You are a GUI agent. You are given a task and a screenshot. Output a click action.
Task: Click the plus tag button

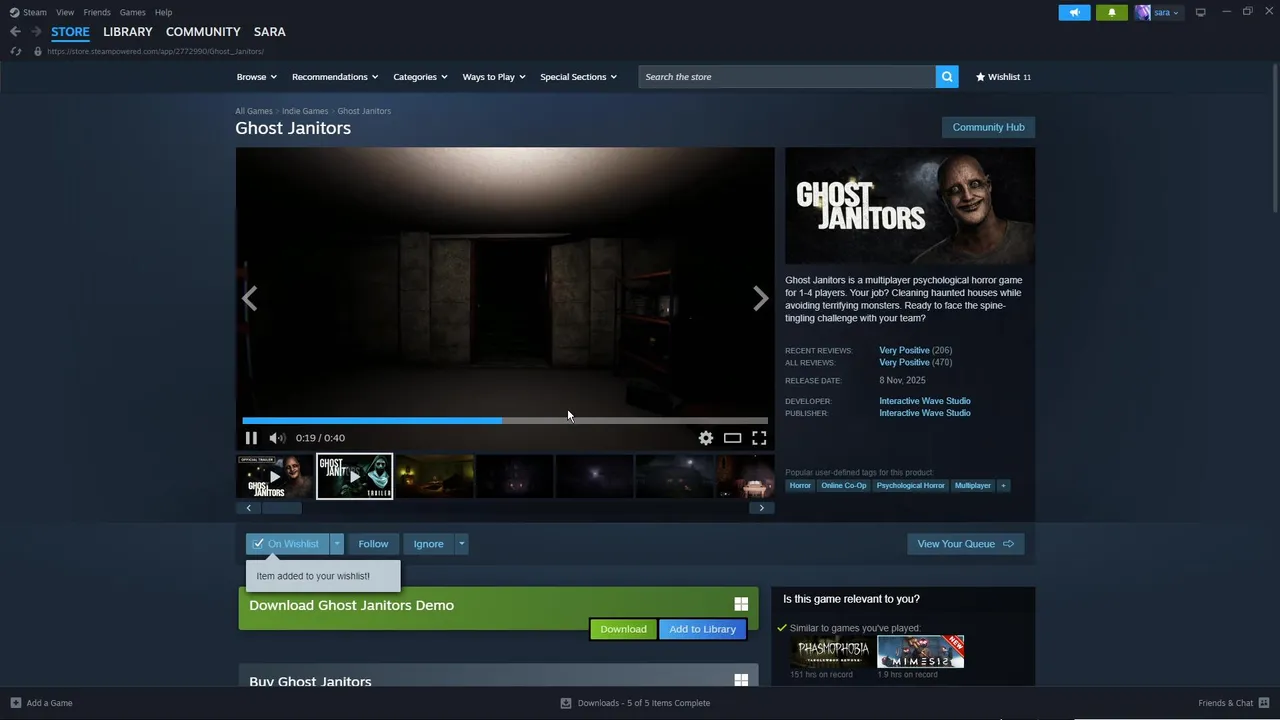click(x=1003, y=485)
